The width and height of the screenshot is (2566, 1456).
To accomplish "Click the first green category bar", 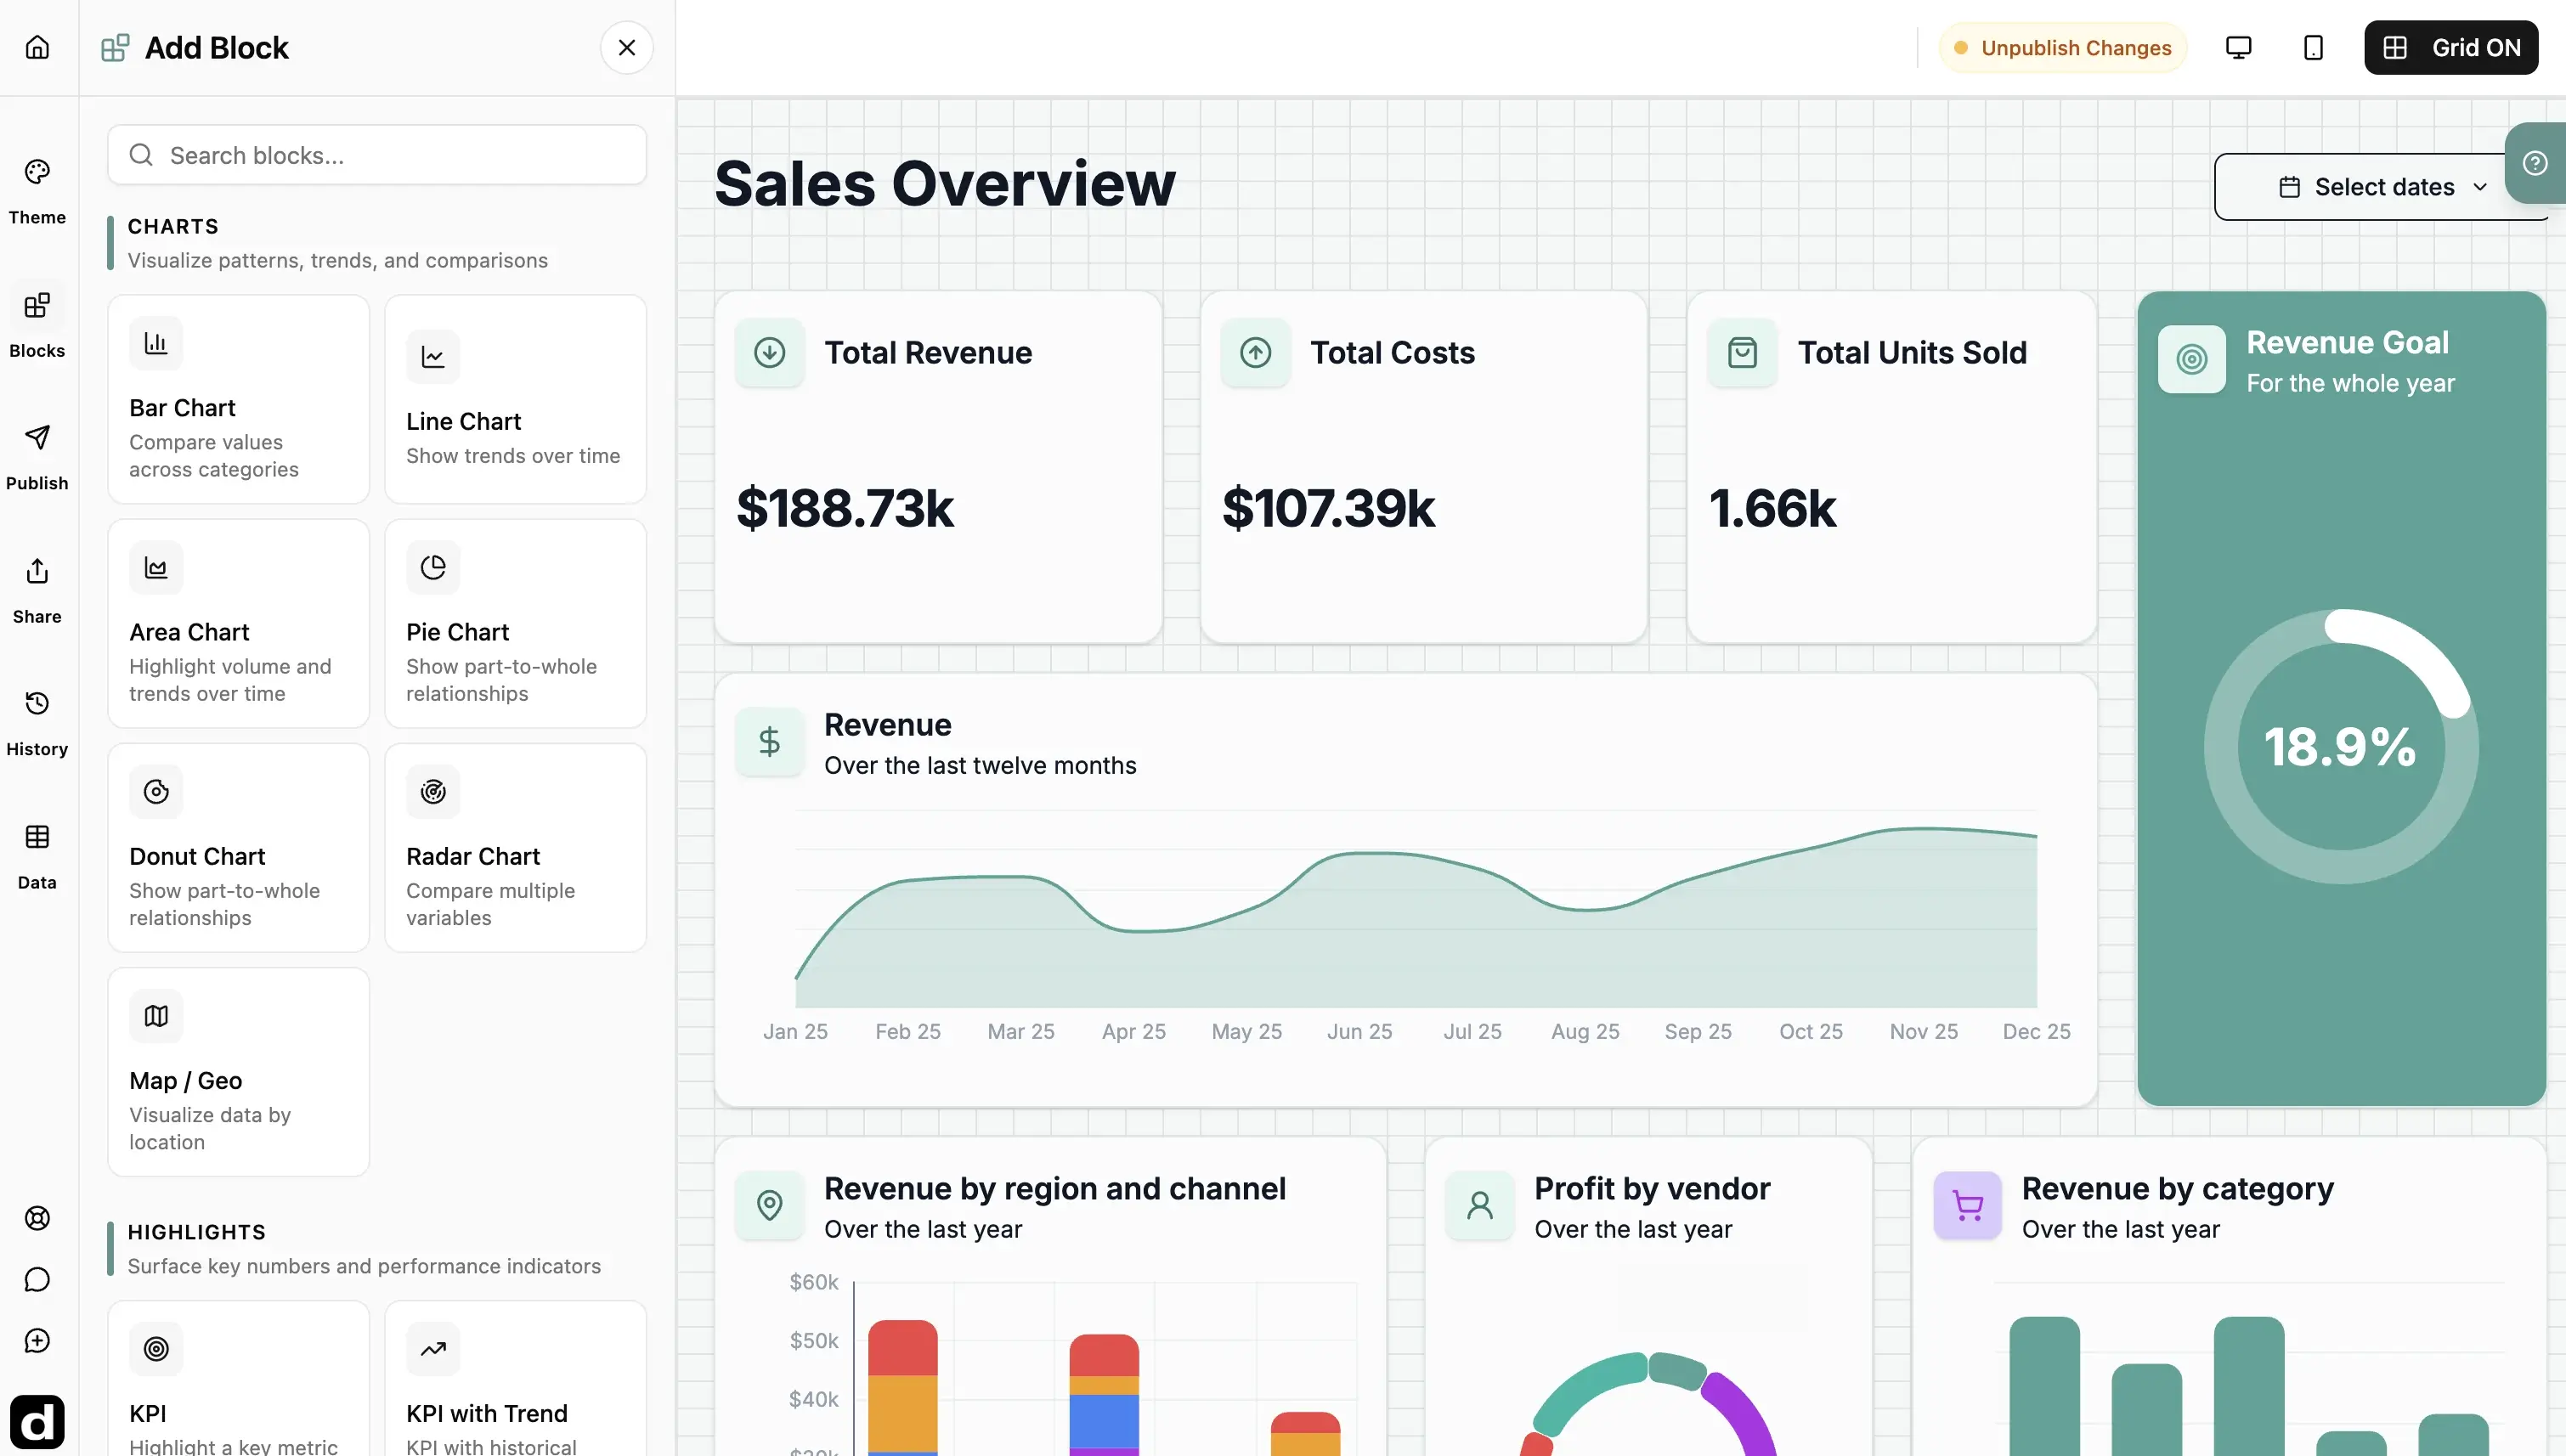I will pos(2044,1386).
